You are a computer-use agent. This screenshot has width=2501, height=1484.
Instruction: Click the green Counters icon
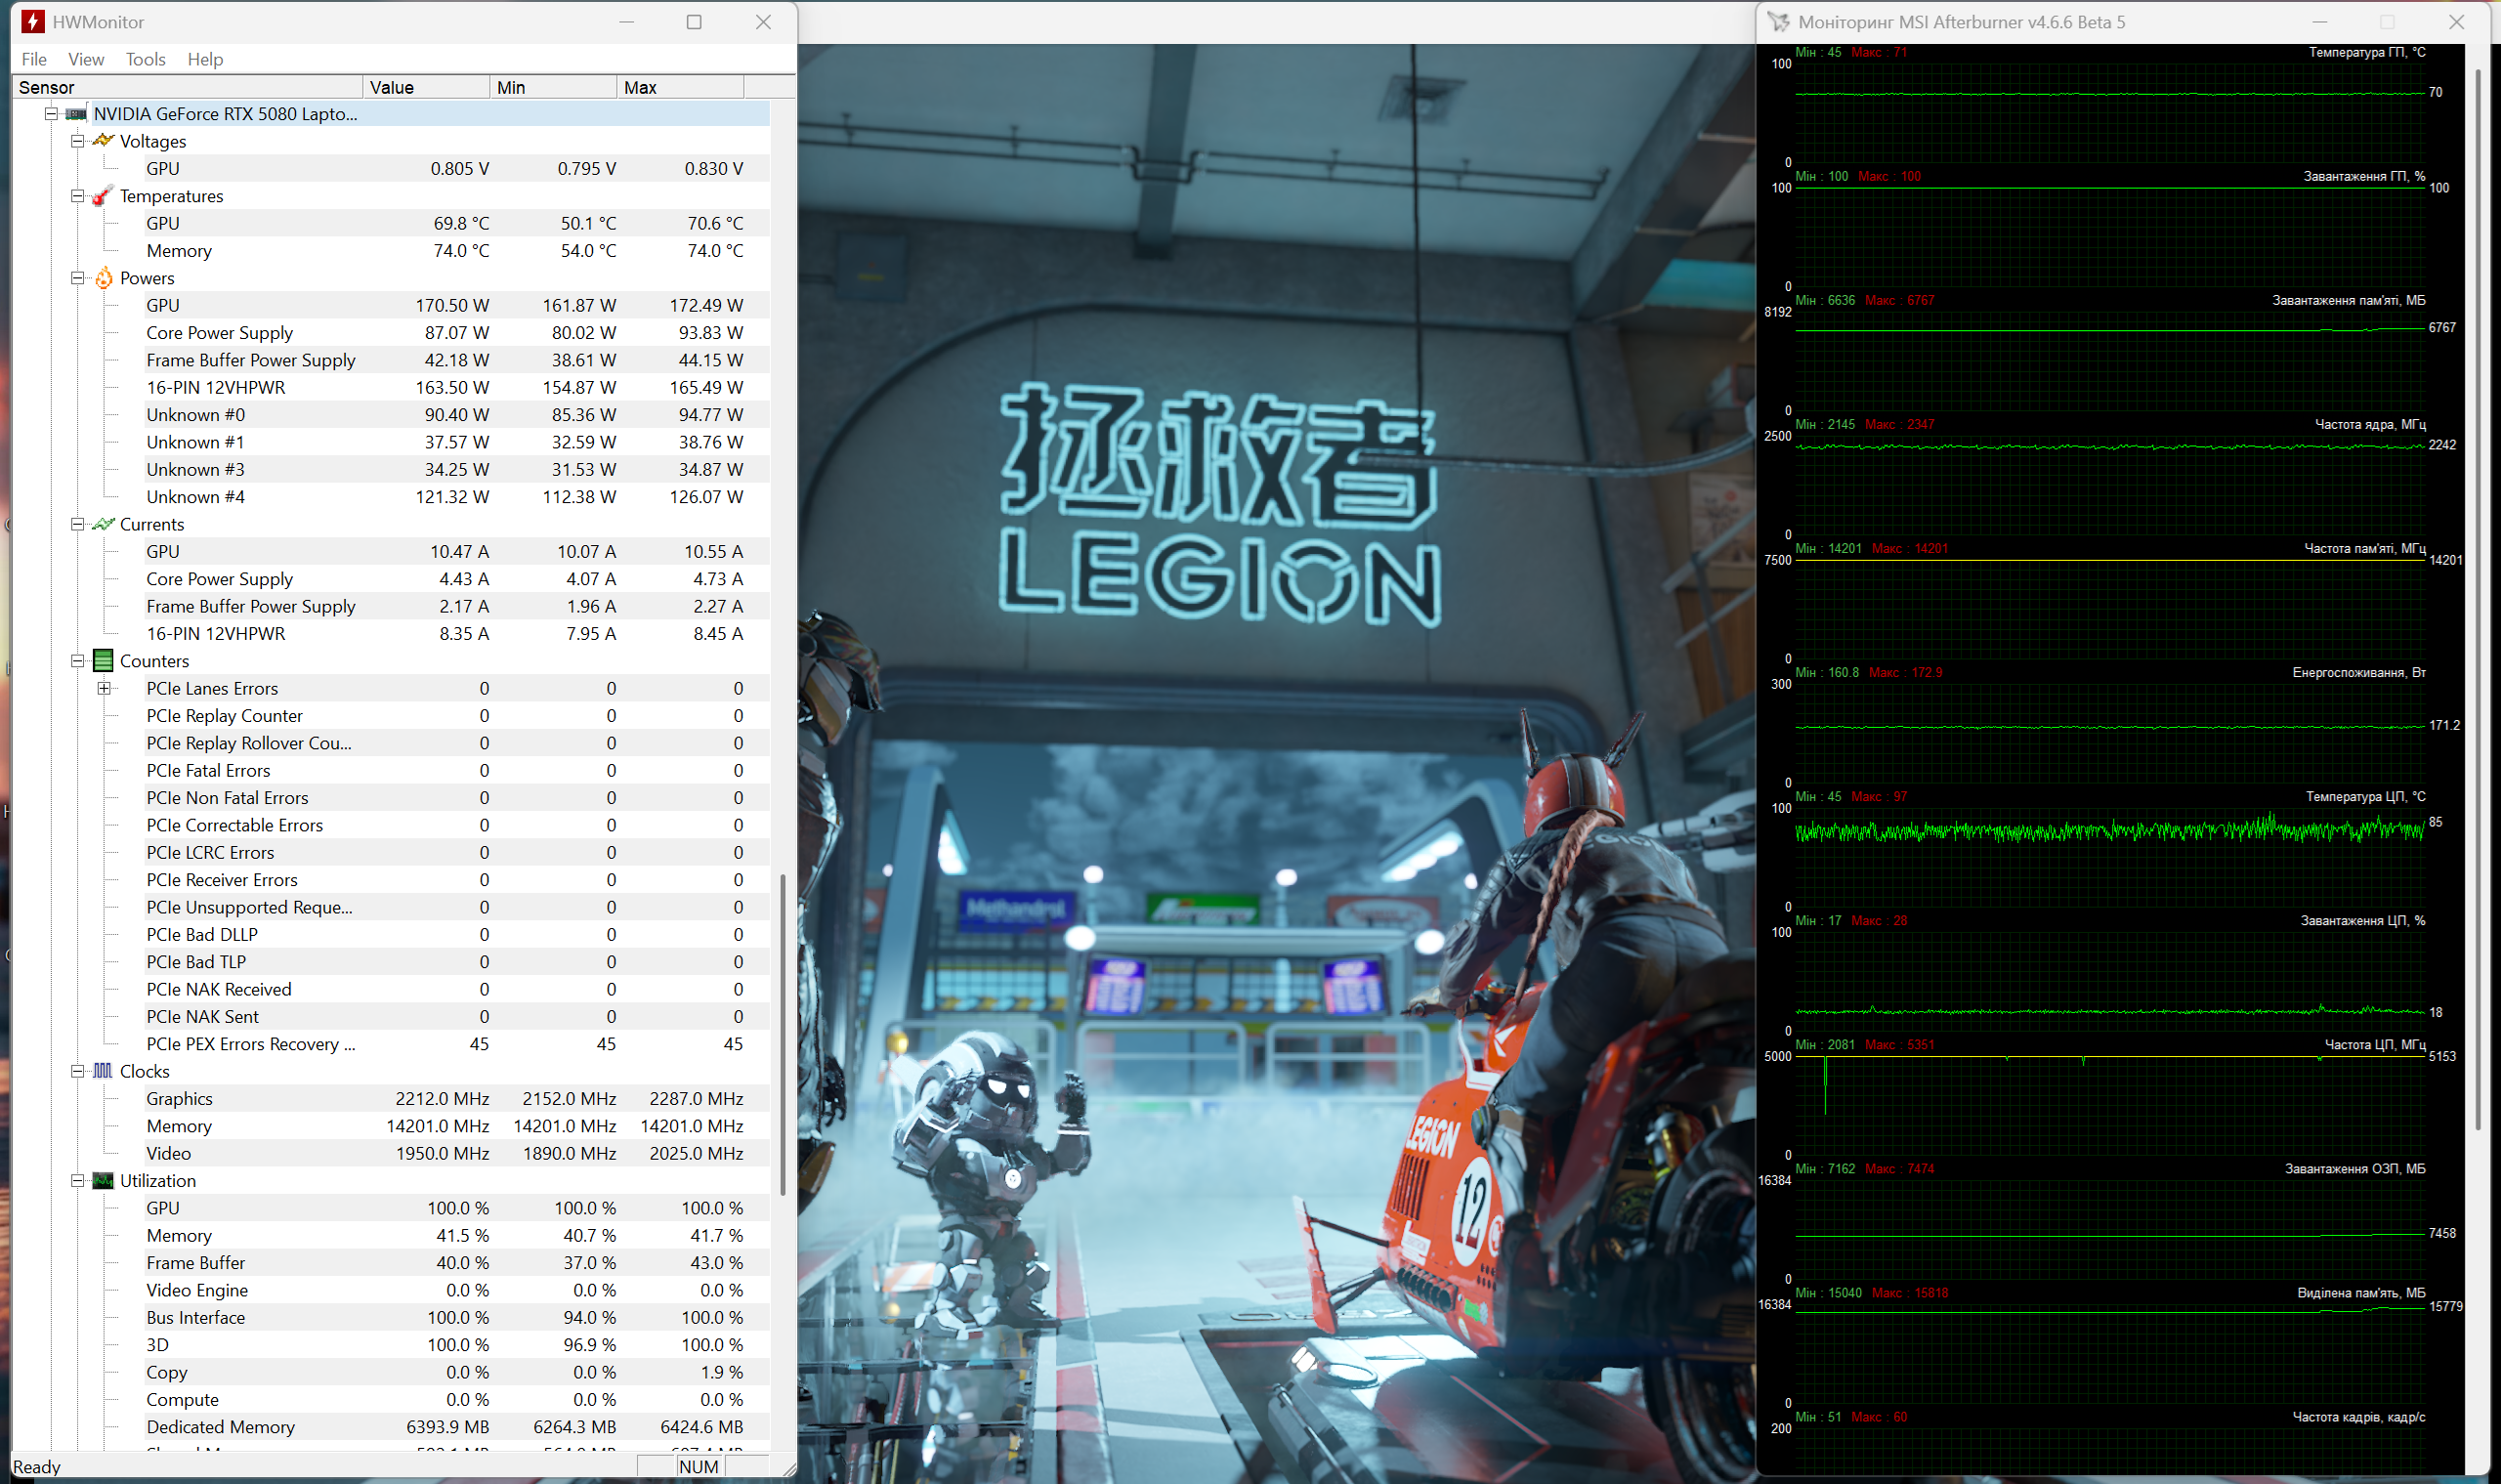click(103, 661)
